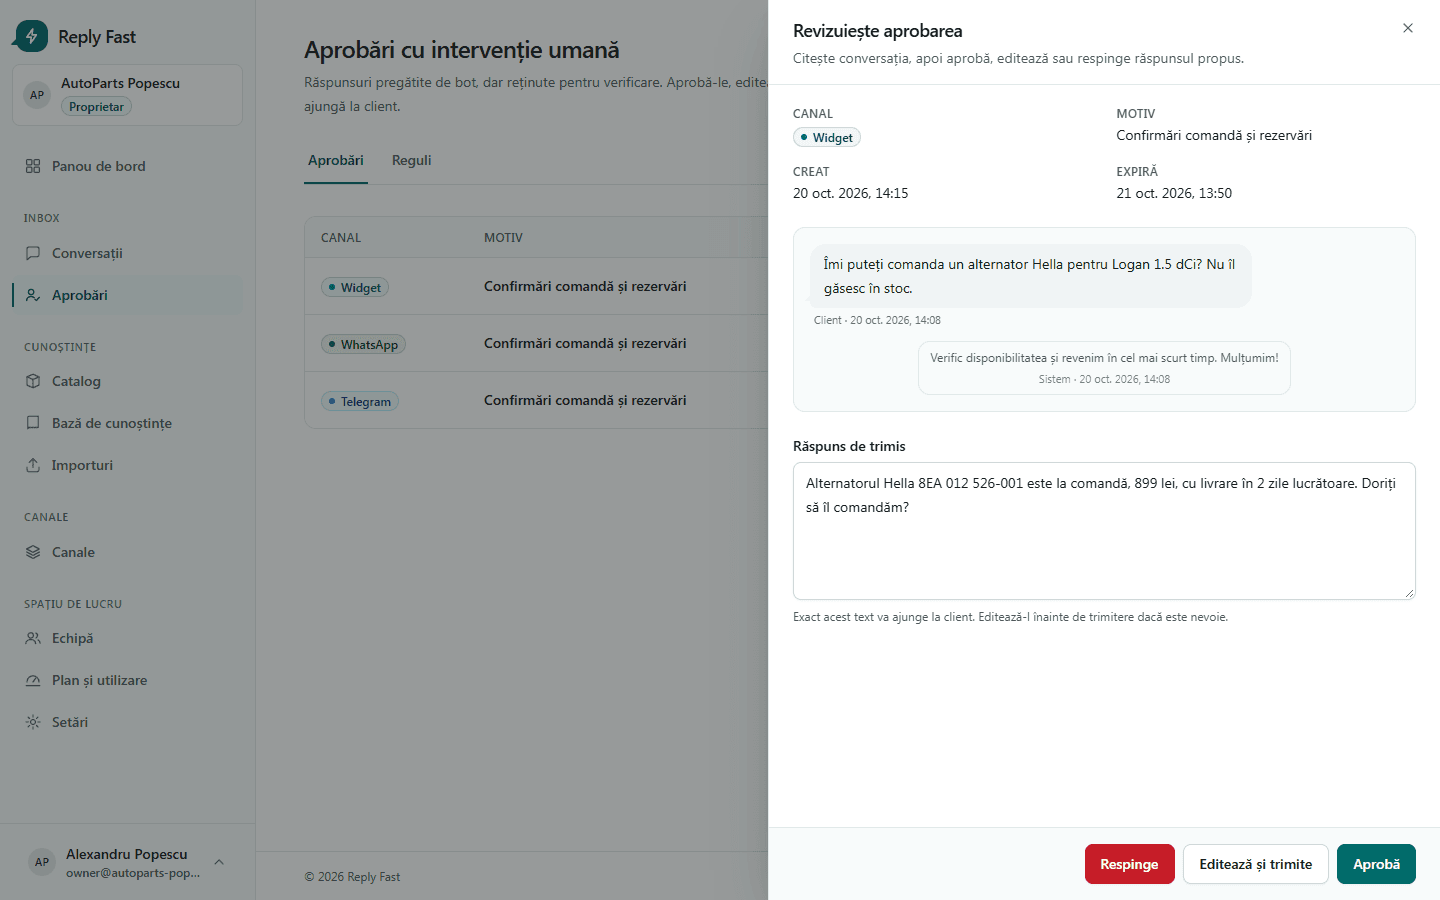Viewport: 1440px width, 900px height.
Task: Open the AutoParts Popescu workspace card
Action: 128,95
